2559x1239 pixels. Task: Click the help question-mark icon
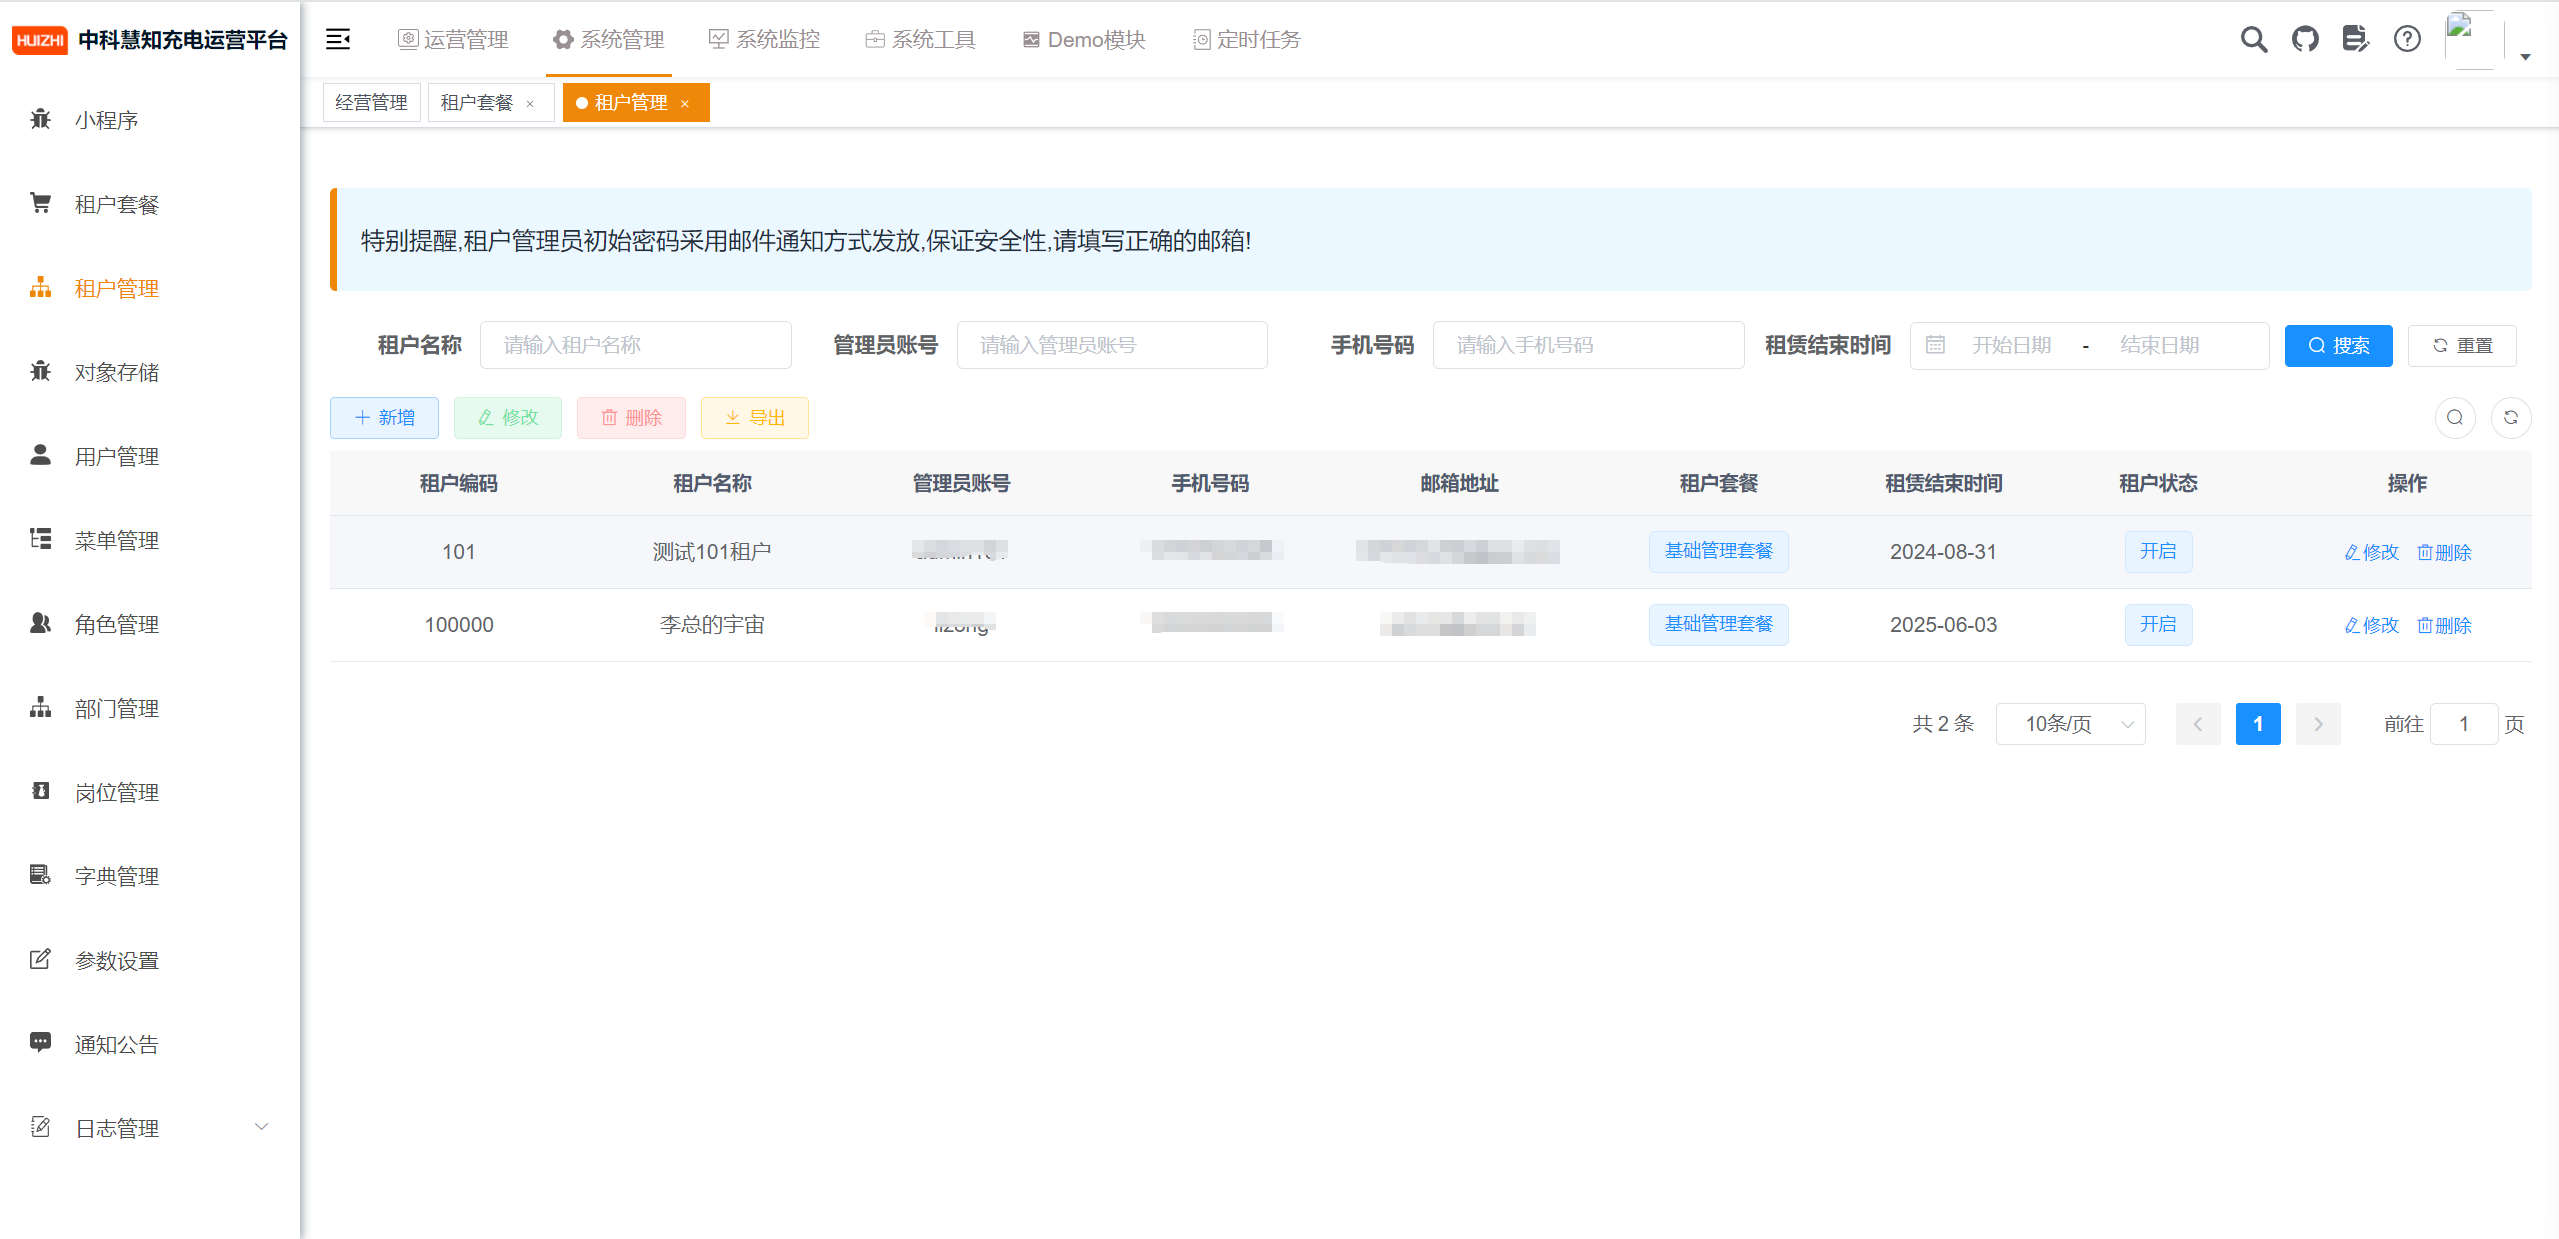click(x=2407, y=39)
